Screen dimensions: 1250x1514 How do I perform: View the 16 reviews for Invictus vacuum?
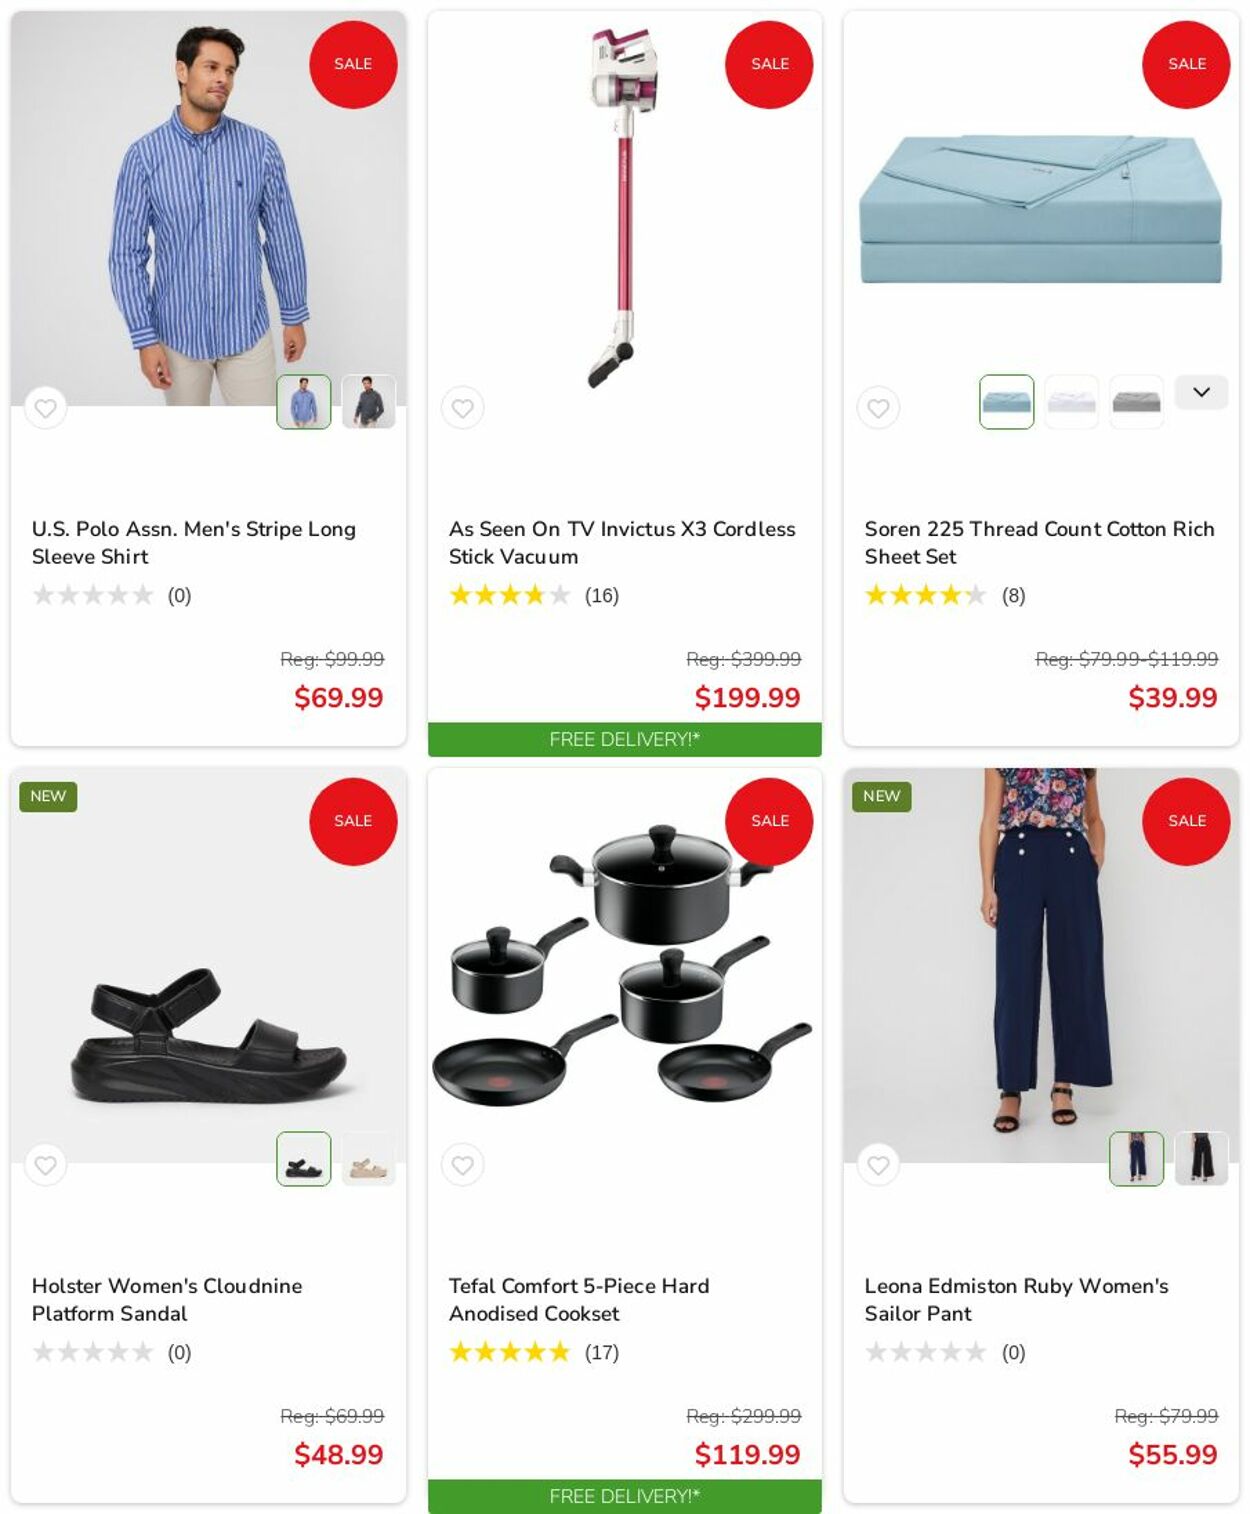coord(602,596)
